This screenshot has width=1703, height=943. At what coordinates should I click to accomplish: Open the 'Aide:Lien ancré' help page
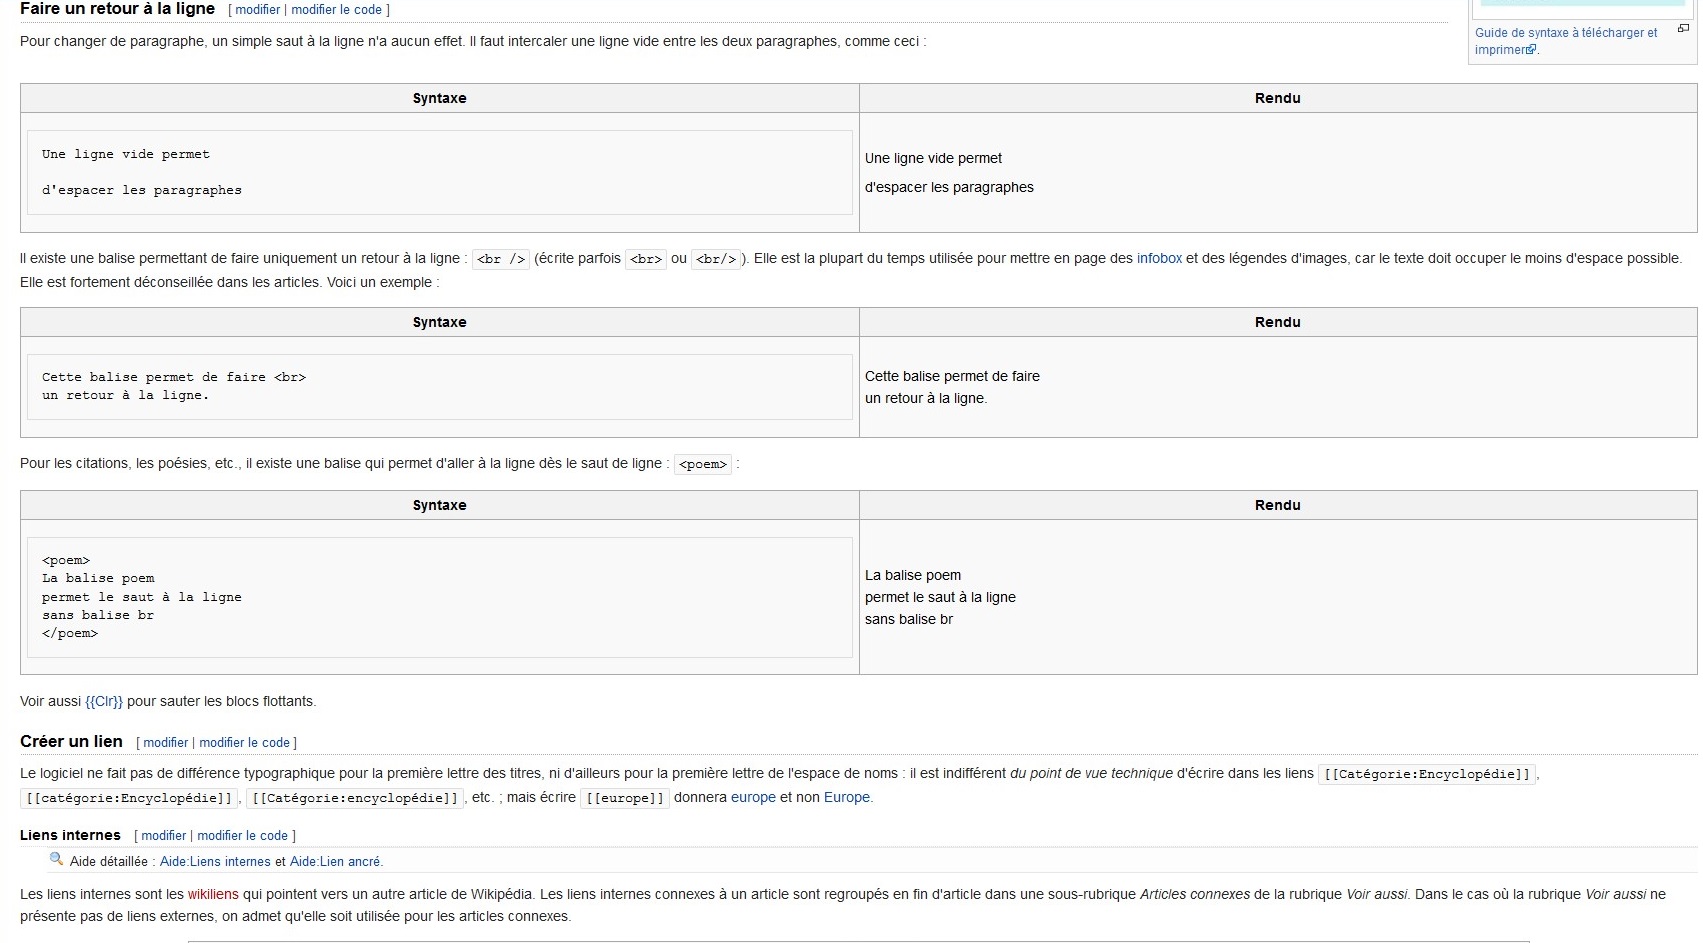(x=334, y=860)
